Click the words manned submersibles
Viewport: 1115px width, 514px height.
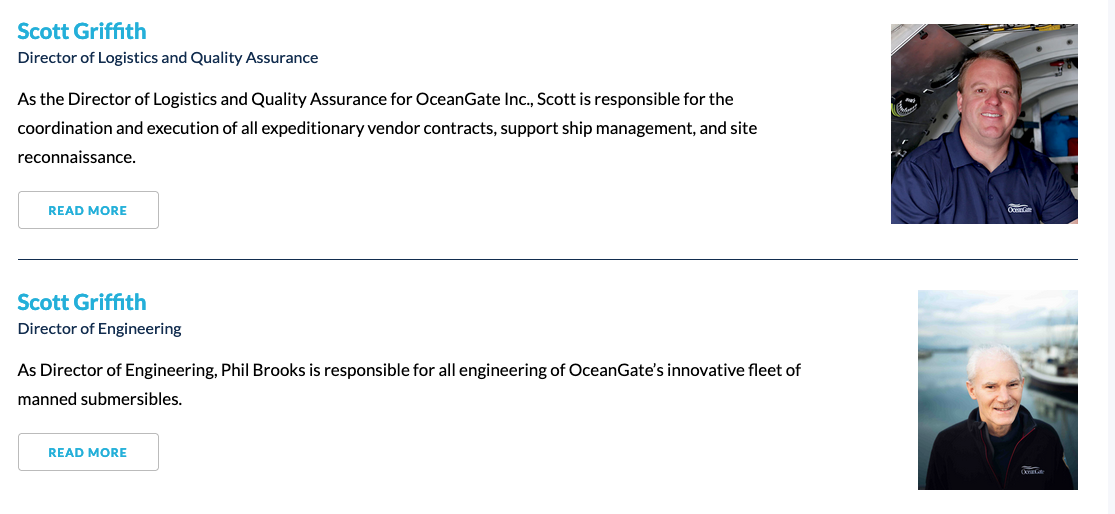click(x=99, y=399)
